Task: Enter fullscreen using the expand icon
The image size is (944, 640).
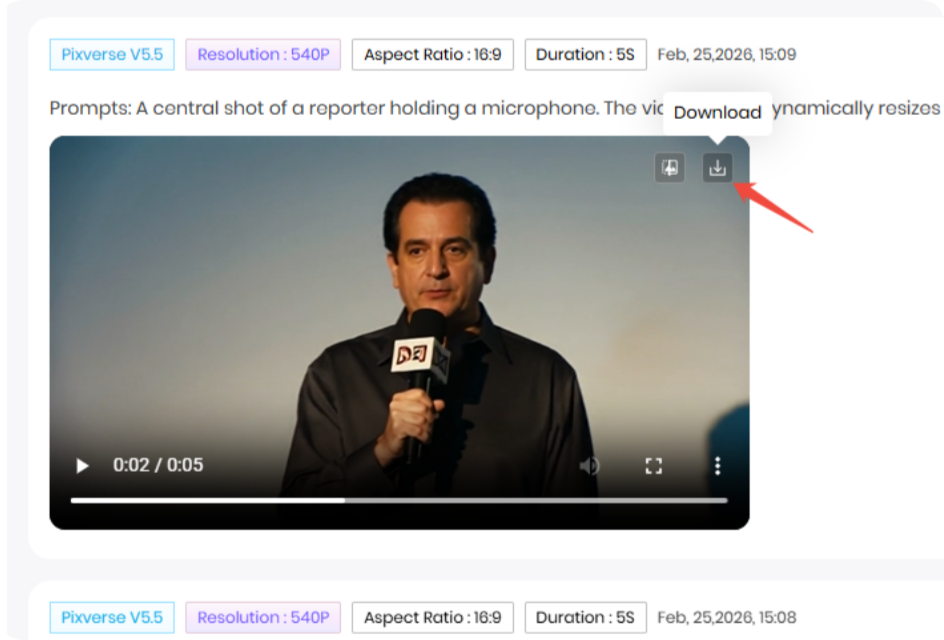Action: click(x=655, y=465)
